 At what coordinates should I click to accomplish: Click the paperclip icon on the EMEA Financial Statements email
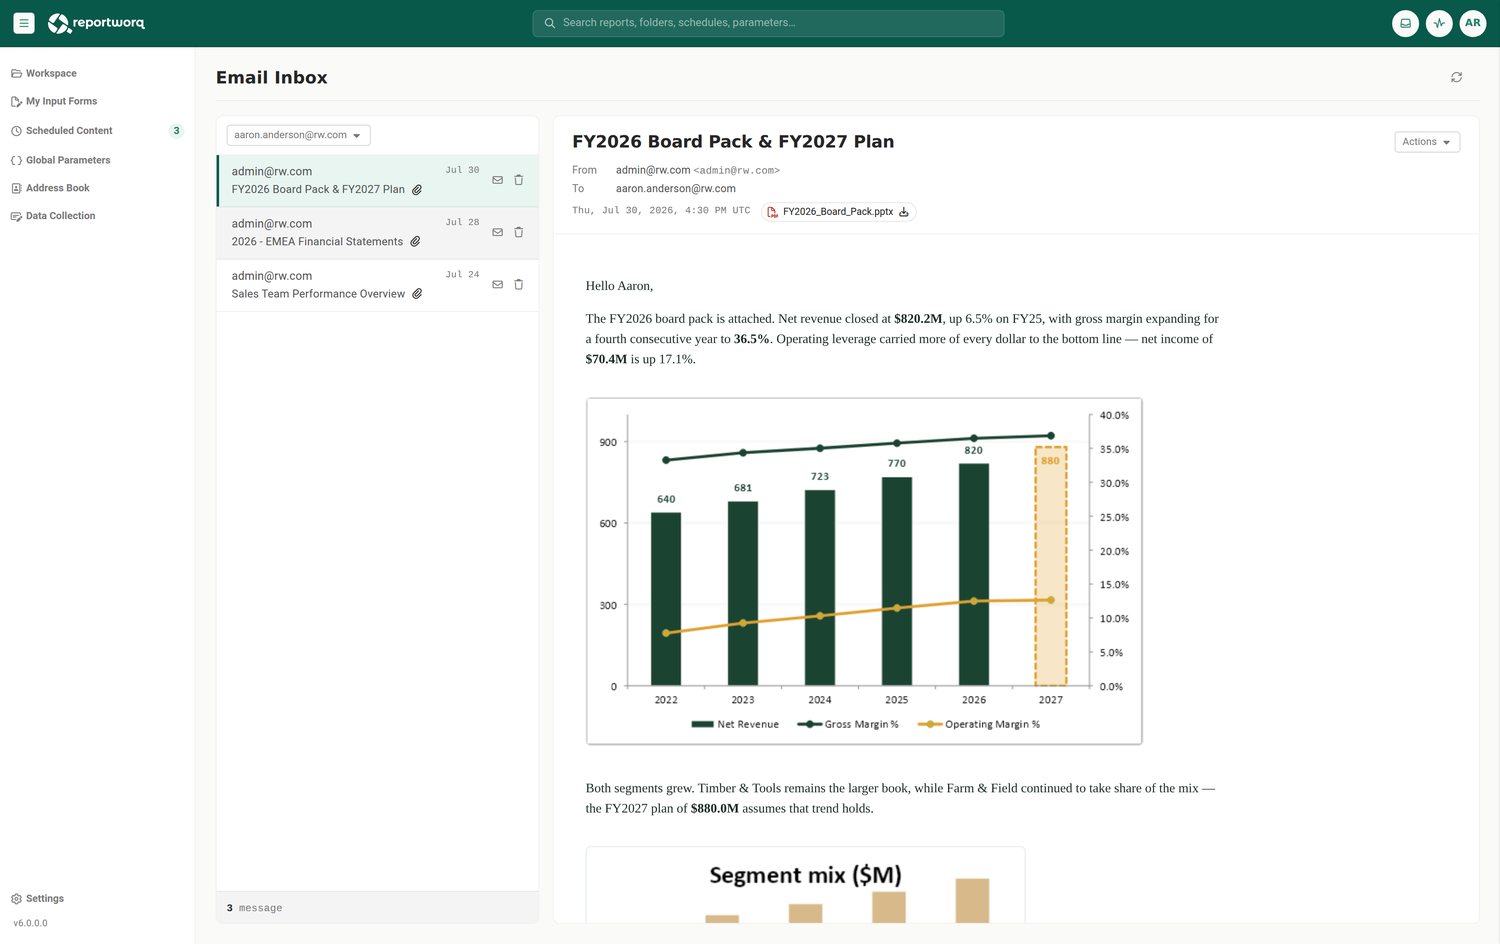pos(415,241)
